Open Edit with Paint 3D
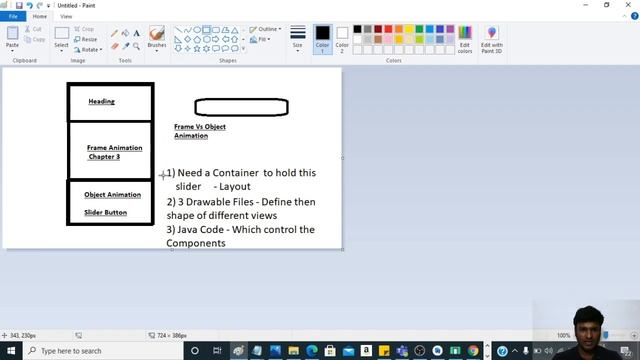The image size is (640, 360). (x=491, y=40)
